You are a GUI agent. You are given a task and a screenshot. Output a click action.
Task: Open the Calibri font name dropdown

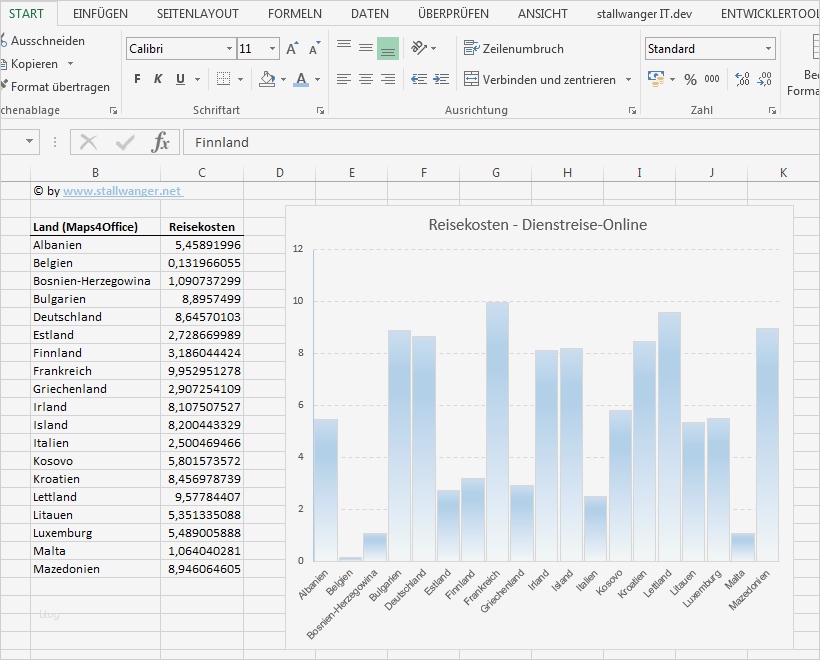click(229, 49)
